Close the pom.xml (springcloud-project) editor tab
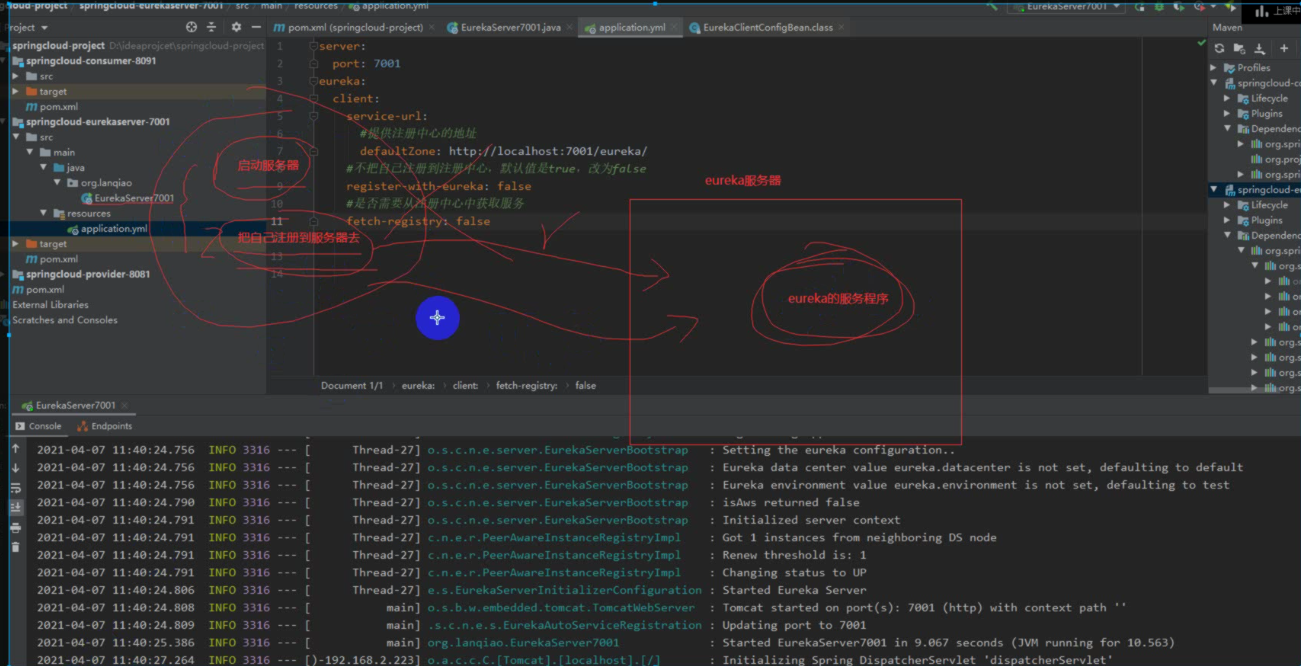The height and width of the screenshot is (666, 1301). (x=430, y=28)
